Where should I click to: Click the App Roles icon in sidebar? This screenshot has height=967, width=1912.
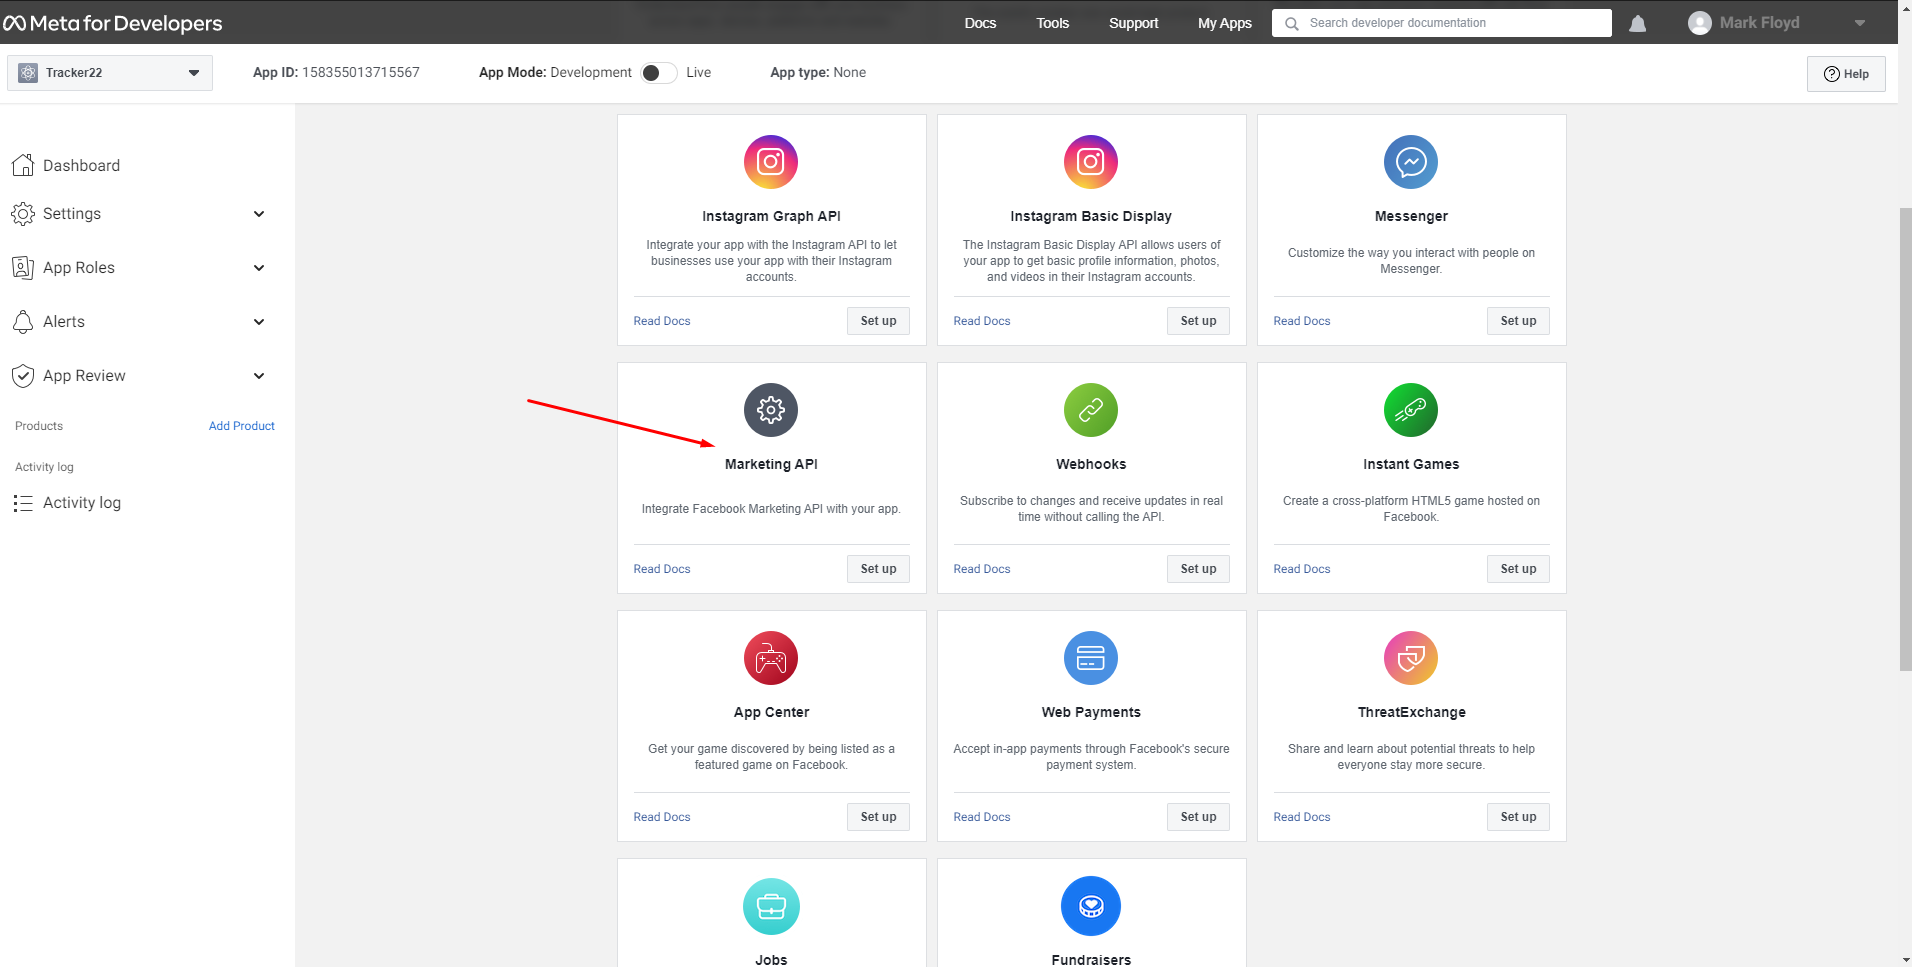coord(23,267)
